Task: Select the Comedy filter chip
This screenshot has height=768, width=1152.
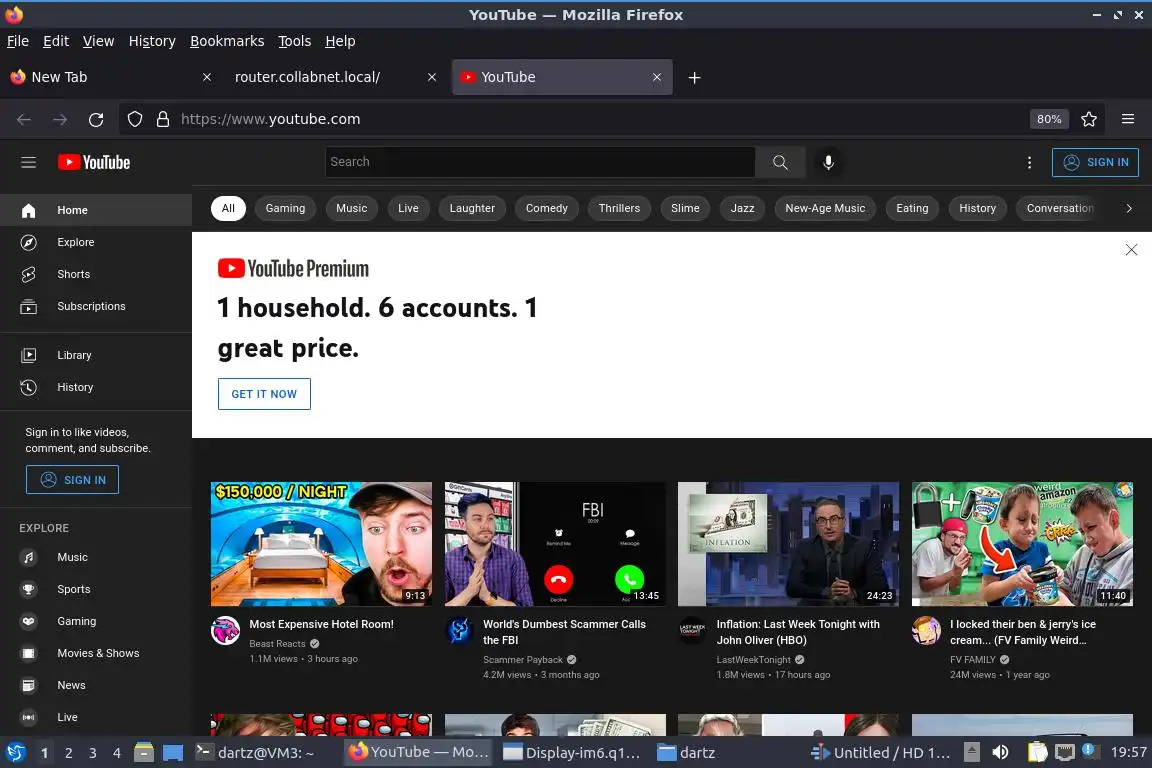Action: coord(547,209)
